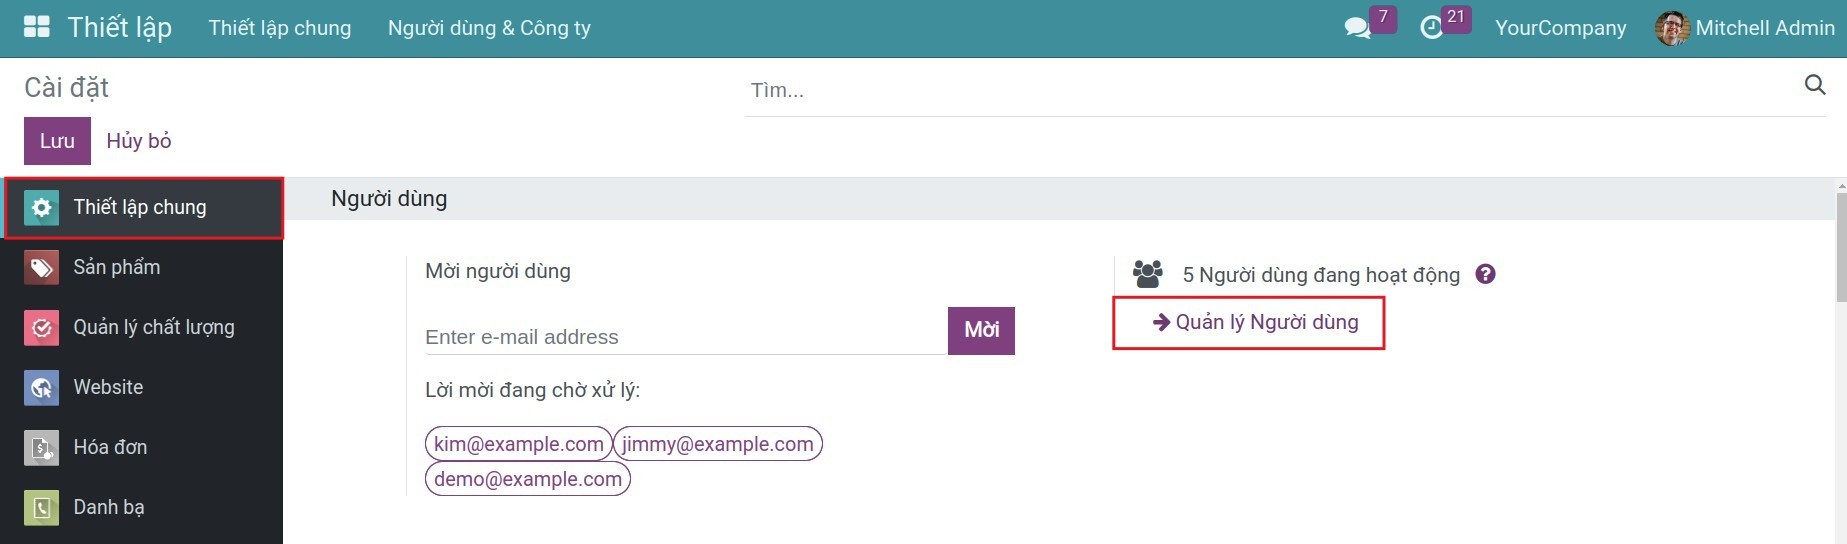Click the Website globe icon

pyautogui.click(x=41, y=387)
